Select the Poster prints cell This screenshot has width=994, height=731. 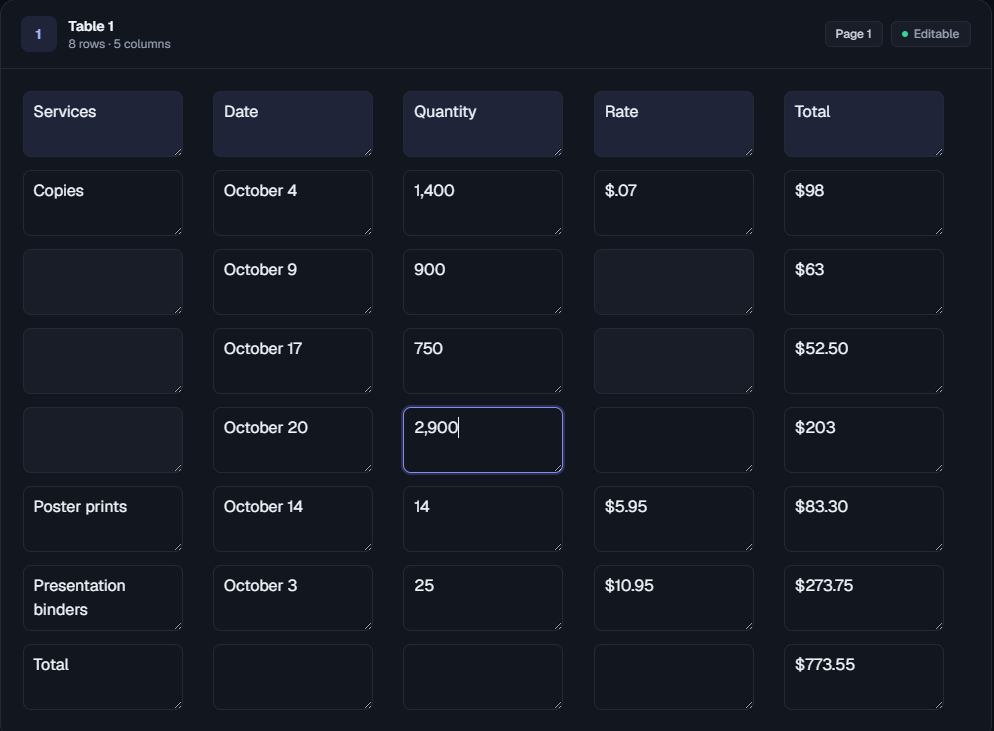tap(103, 519)
